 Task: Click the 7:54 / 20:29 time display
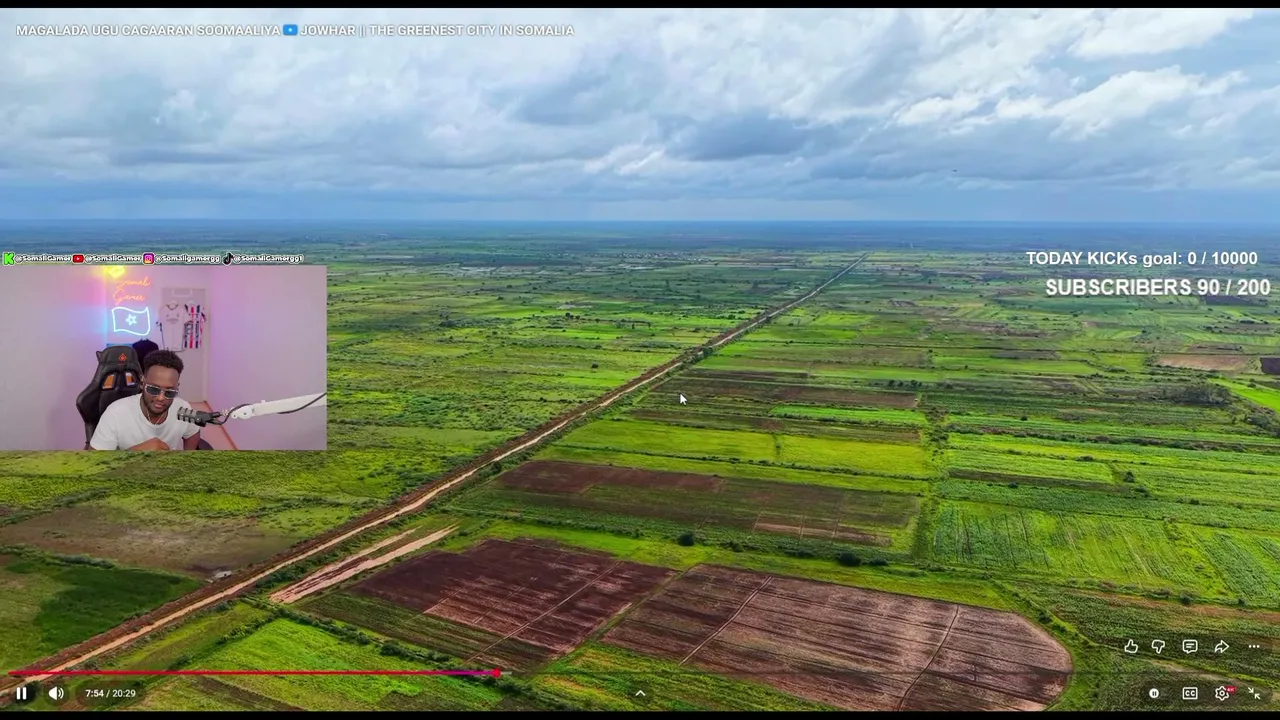point(110,693)
